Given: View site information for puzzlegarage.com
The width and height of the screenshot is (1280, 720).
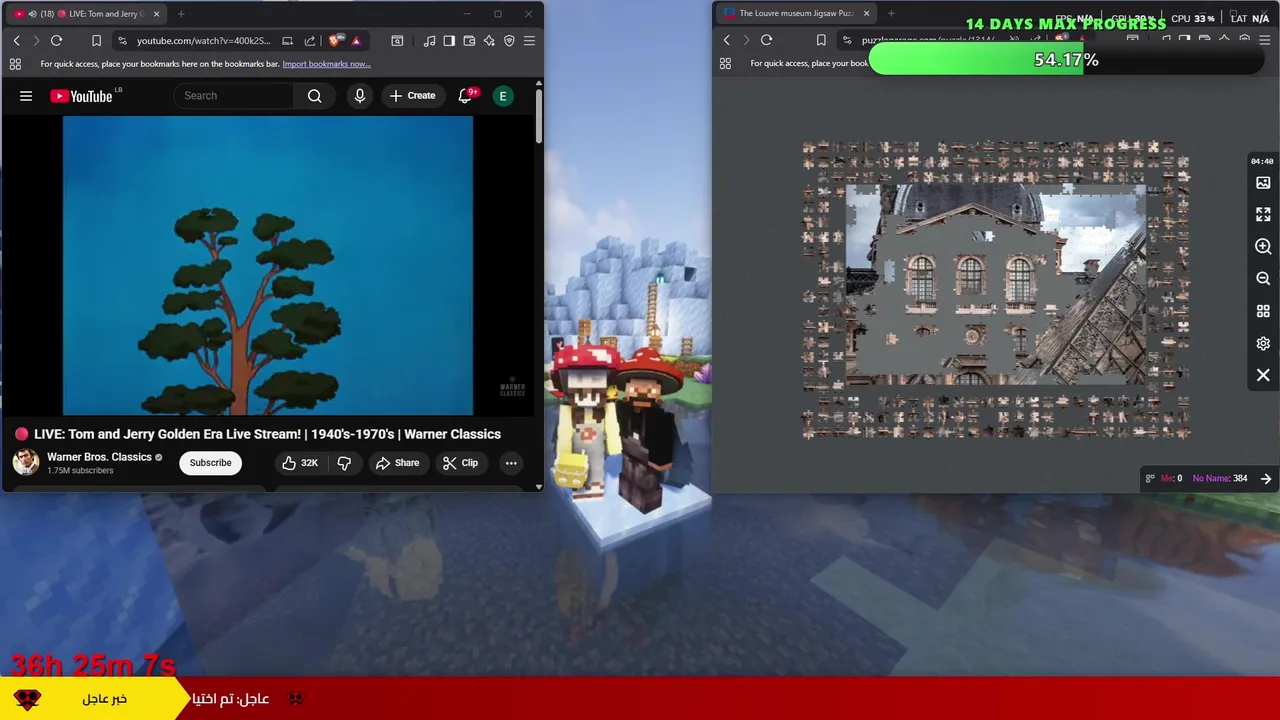Looking at the screenshot, I should tap(847, 40).
